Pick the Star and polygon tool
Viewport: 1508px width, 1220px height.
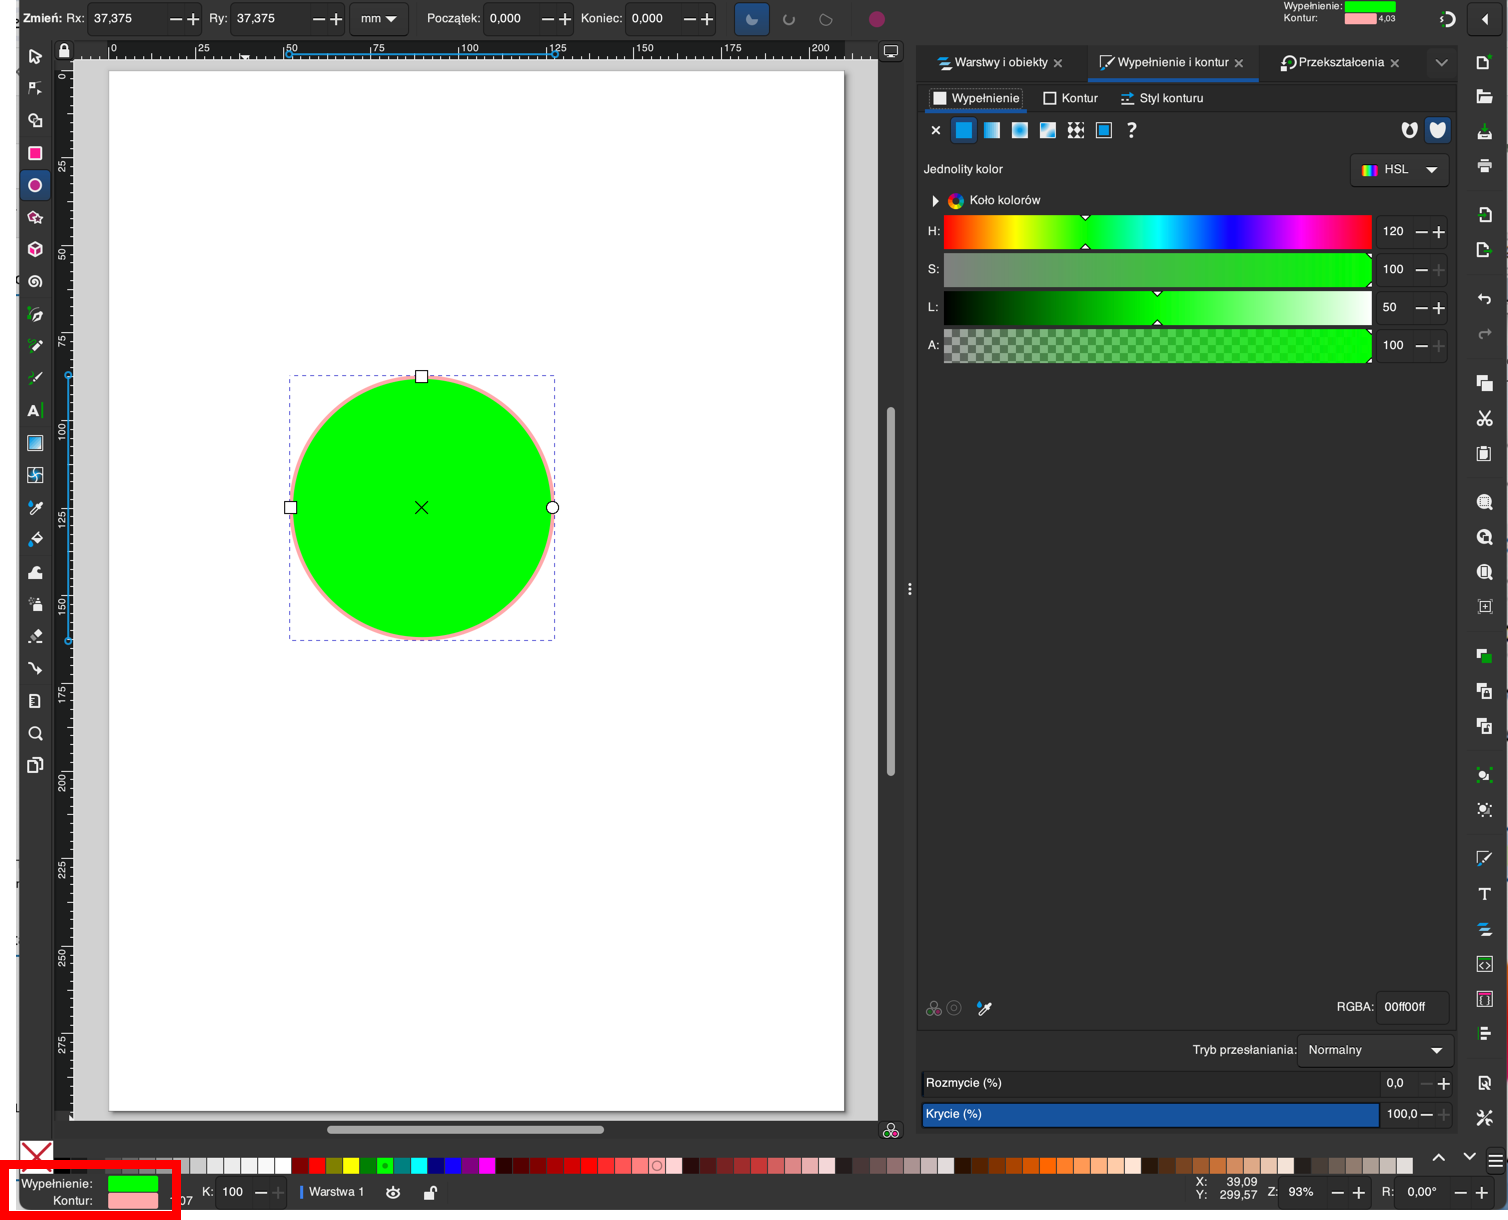35,217
